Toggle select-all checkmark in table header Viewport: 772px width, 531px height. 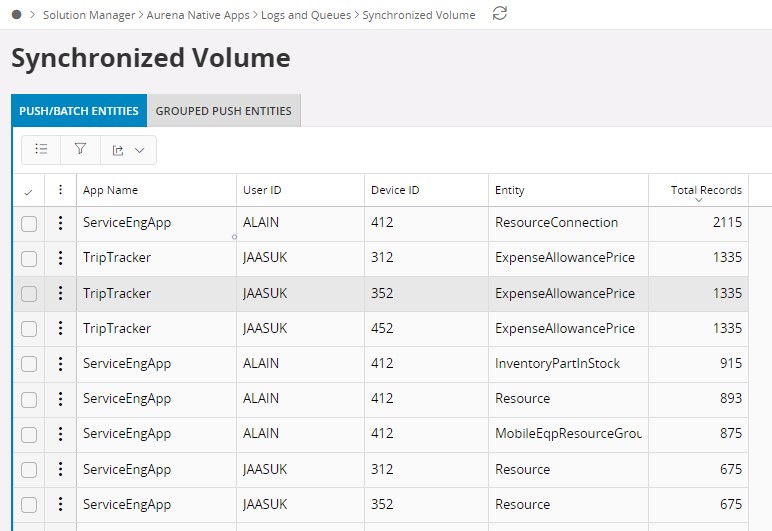[x=28, y=191]
